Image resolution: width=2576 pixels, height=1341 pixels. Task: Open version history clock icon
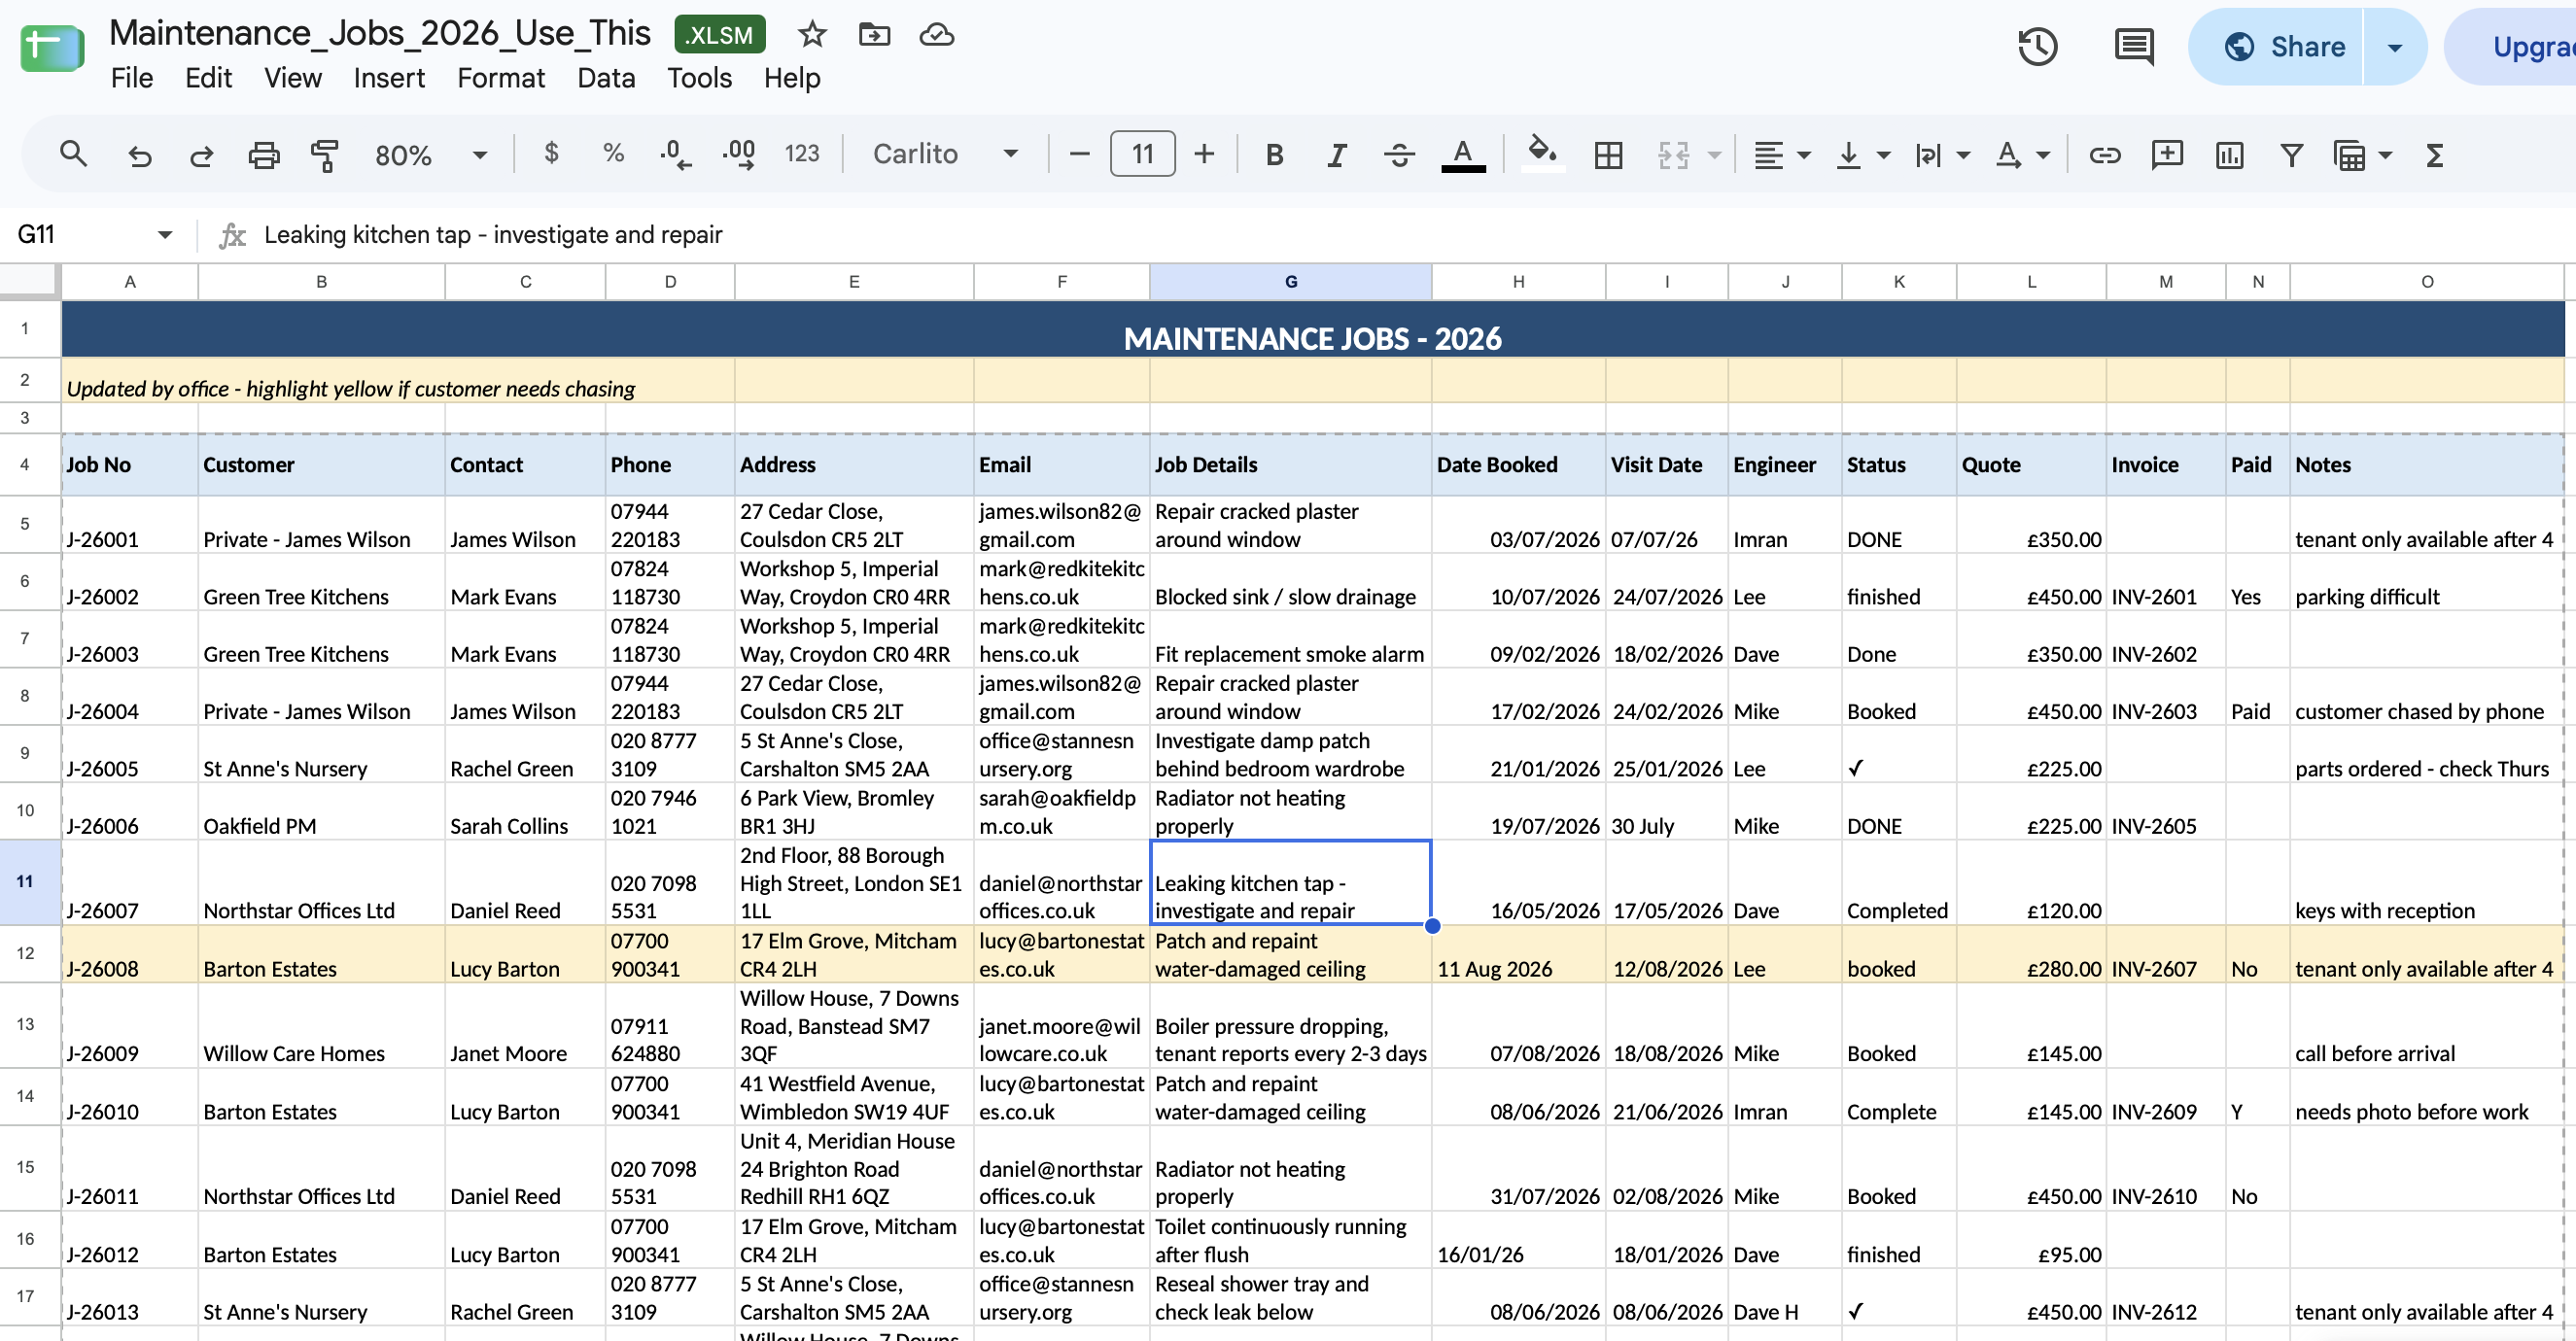2037,47
